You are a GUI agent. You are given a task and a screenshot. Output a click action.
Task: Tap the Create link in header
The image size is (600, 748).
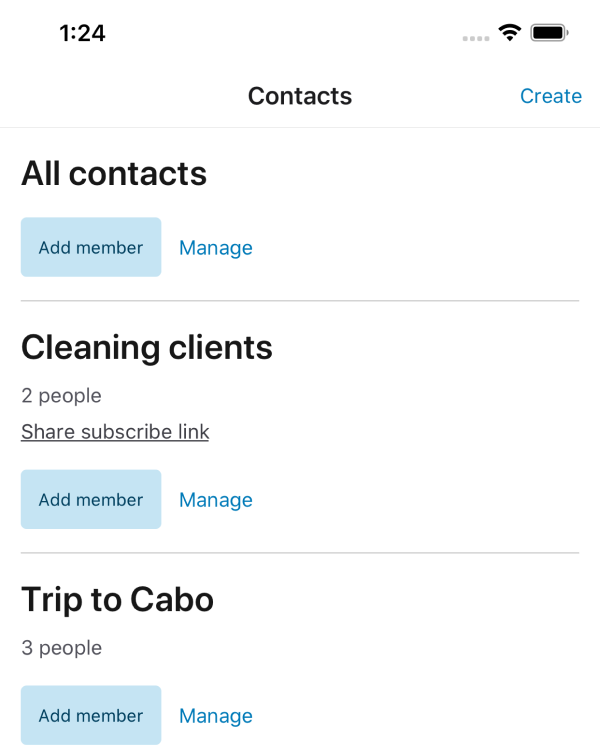(550, 96)
